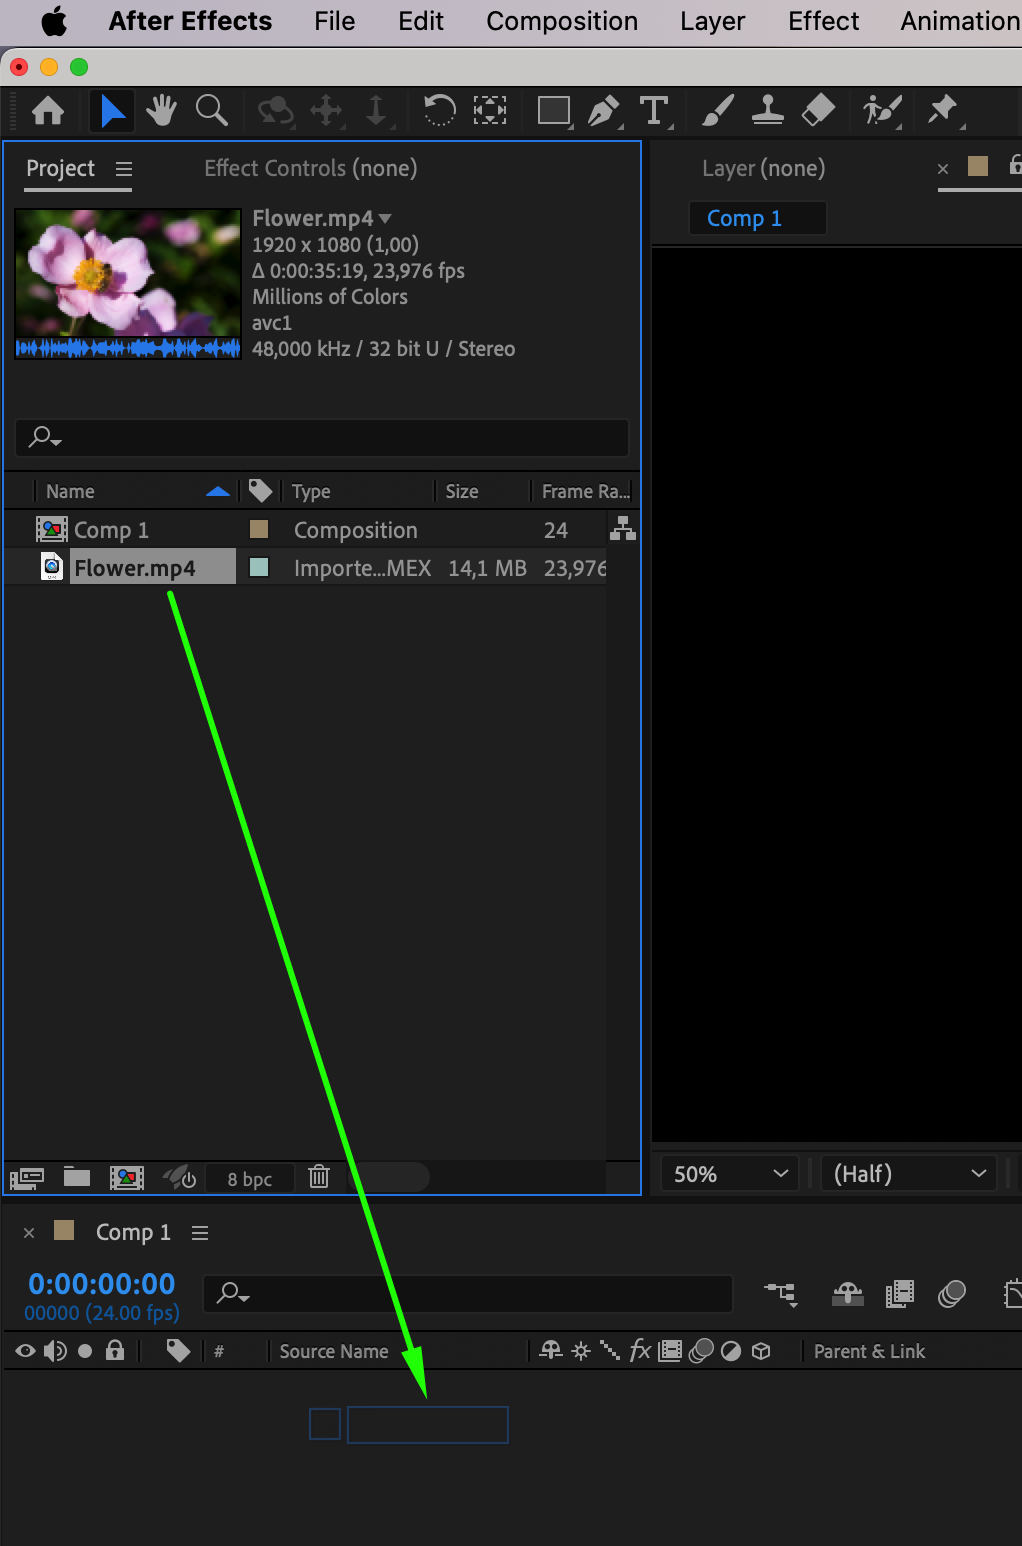Click the Solo column header dot
This screenshot has width=1022, height=1546.
[85, 1351]
